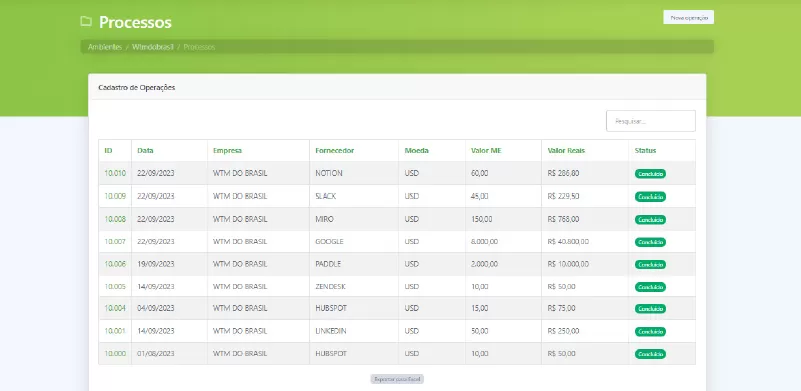801x391 pixels.
Task: Click the folder icon beside Processos title
Action: 86,21
